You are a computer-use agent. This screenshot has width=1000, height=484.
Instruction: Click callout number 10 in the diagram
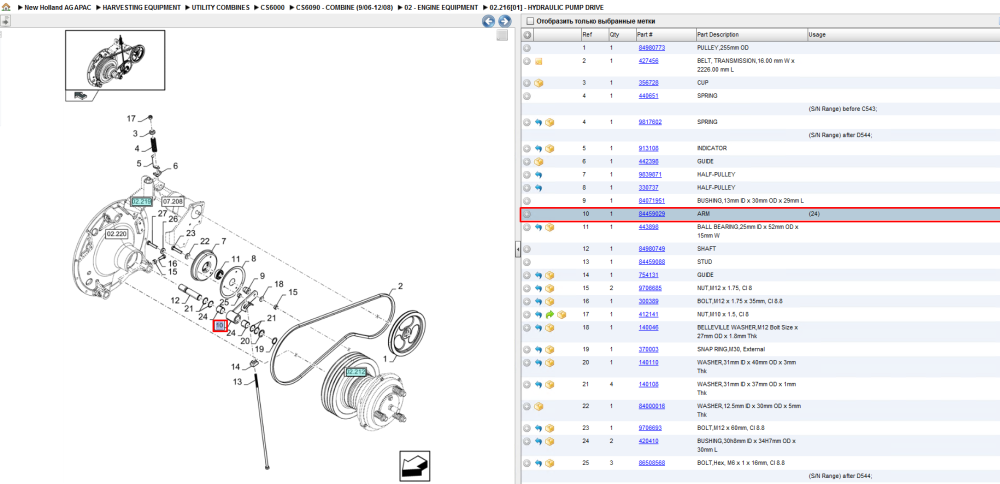click(220, 326)
